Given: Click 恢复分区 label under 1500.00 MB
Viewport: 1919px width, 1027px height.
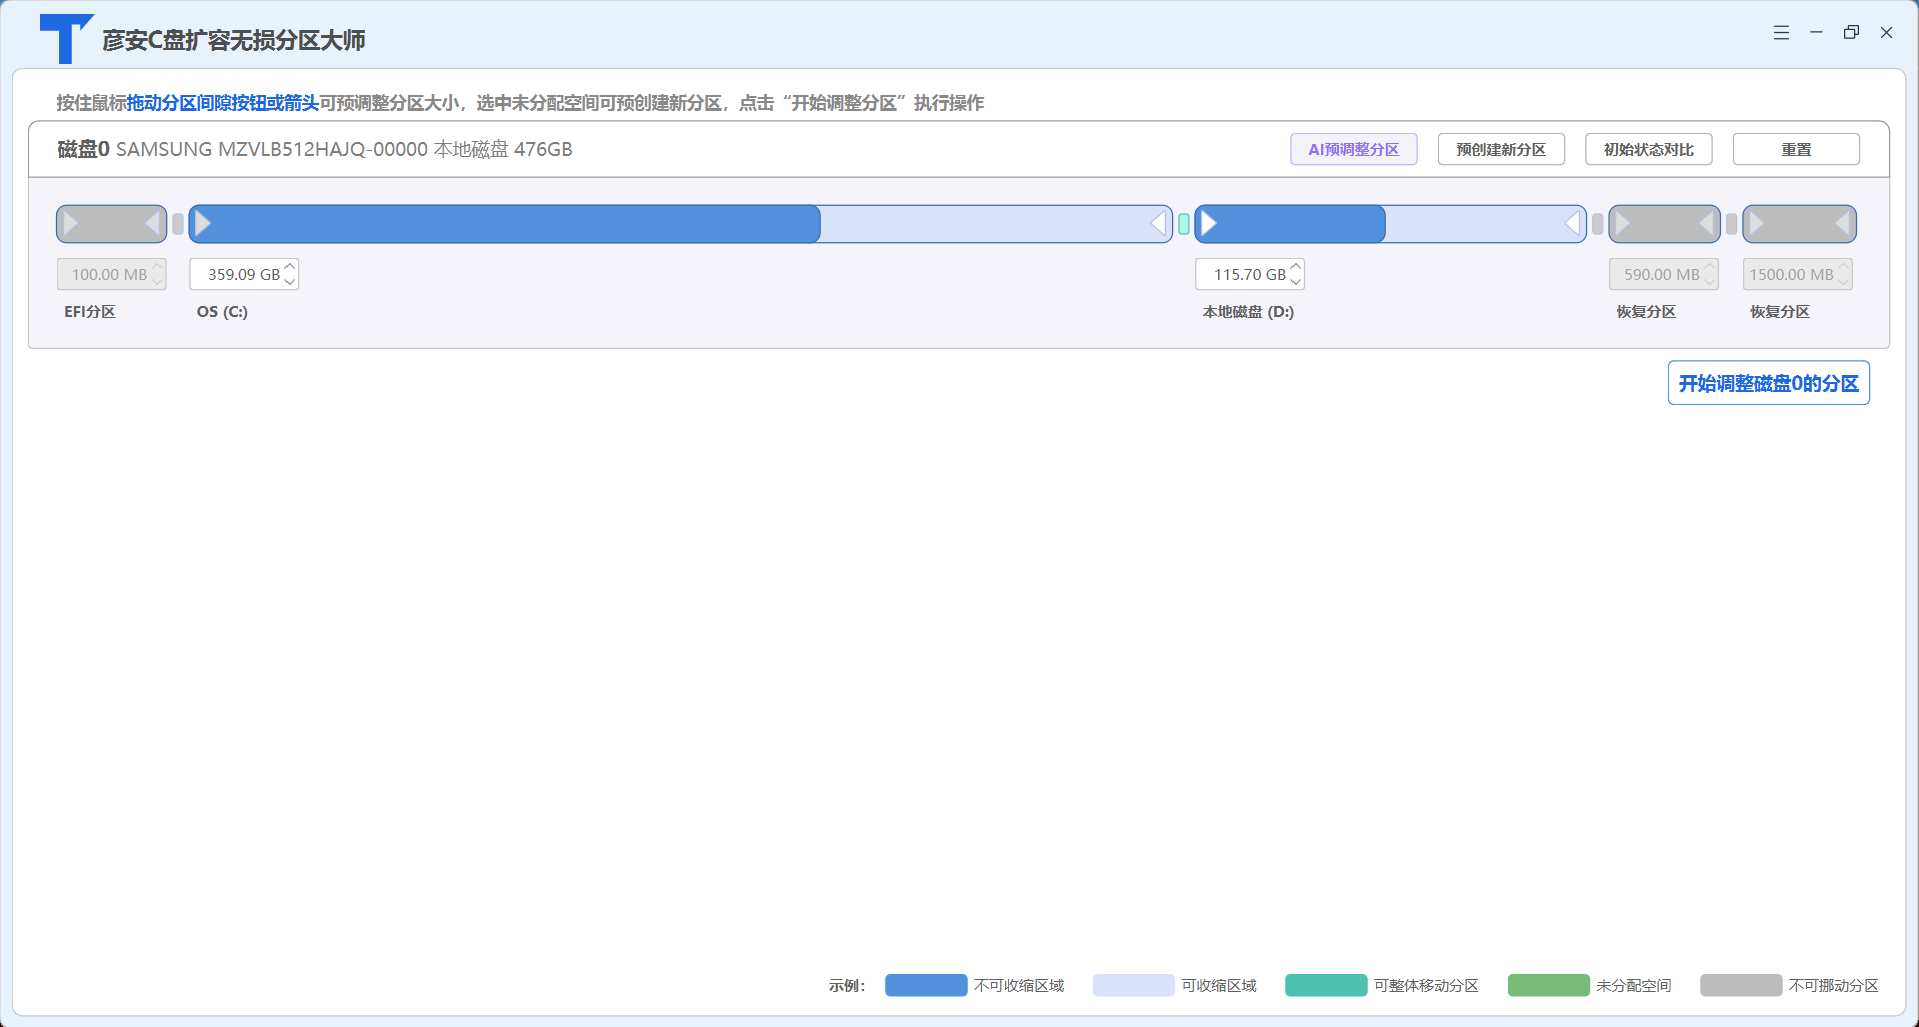Looking at the screenshot, I should [x=1780, y=312].
